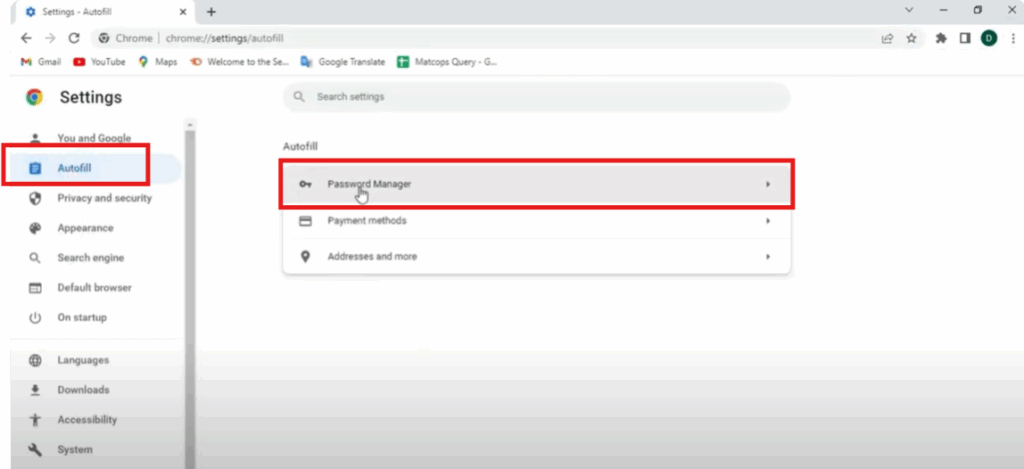Open the Gmail bookmark
The image size is (1024, 469).
pos(41,62)
